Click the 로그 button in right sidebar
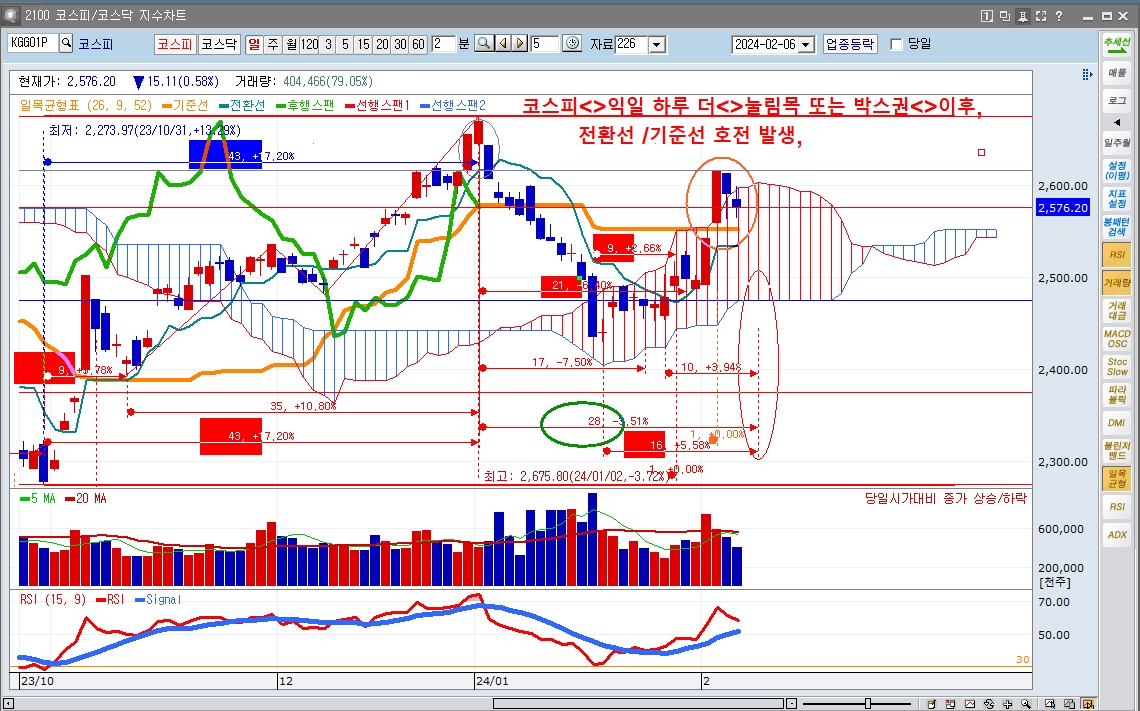The image size is (1140, 711). coord(1117,100)
